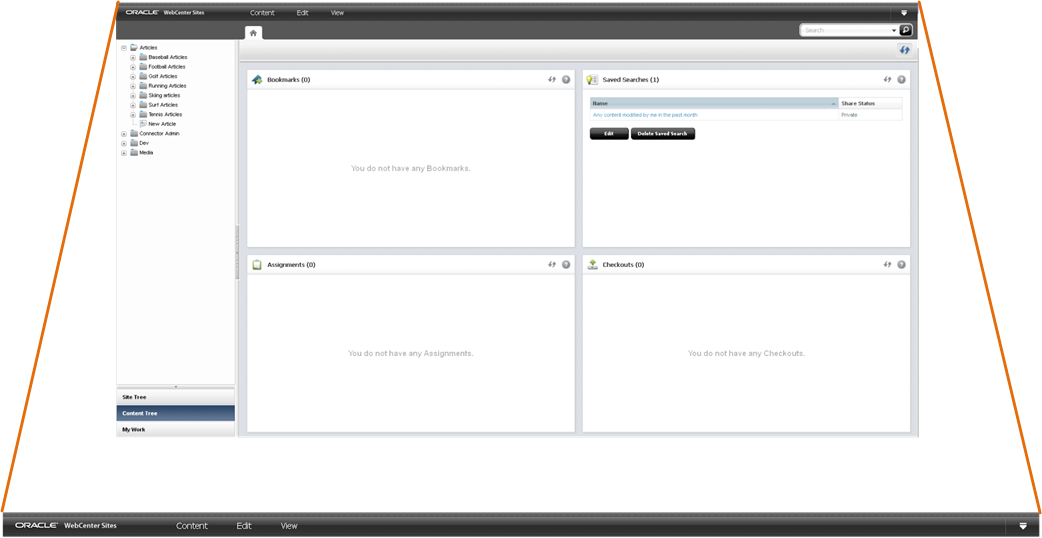The width and height of the screenshot is (1042, 538).
Task: Click the blue refresh-all dashboard icon
Action: click(x=904, y=50)
